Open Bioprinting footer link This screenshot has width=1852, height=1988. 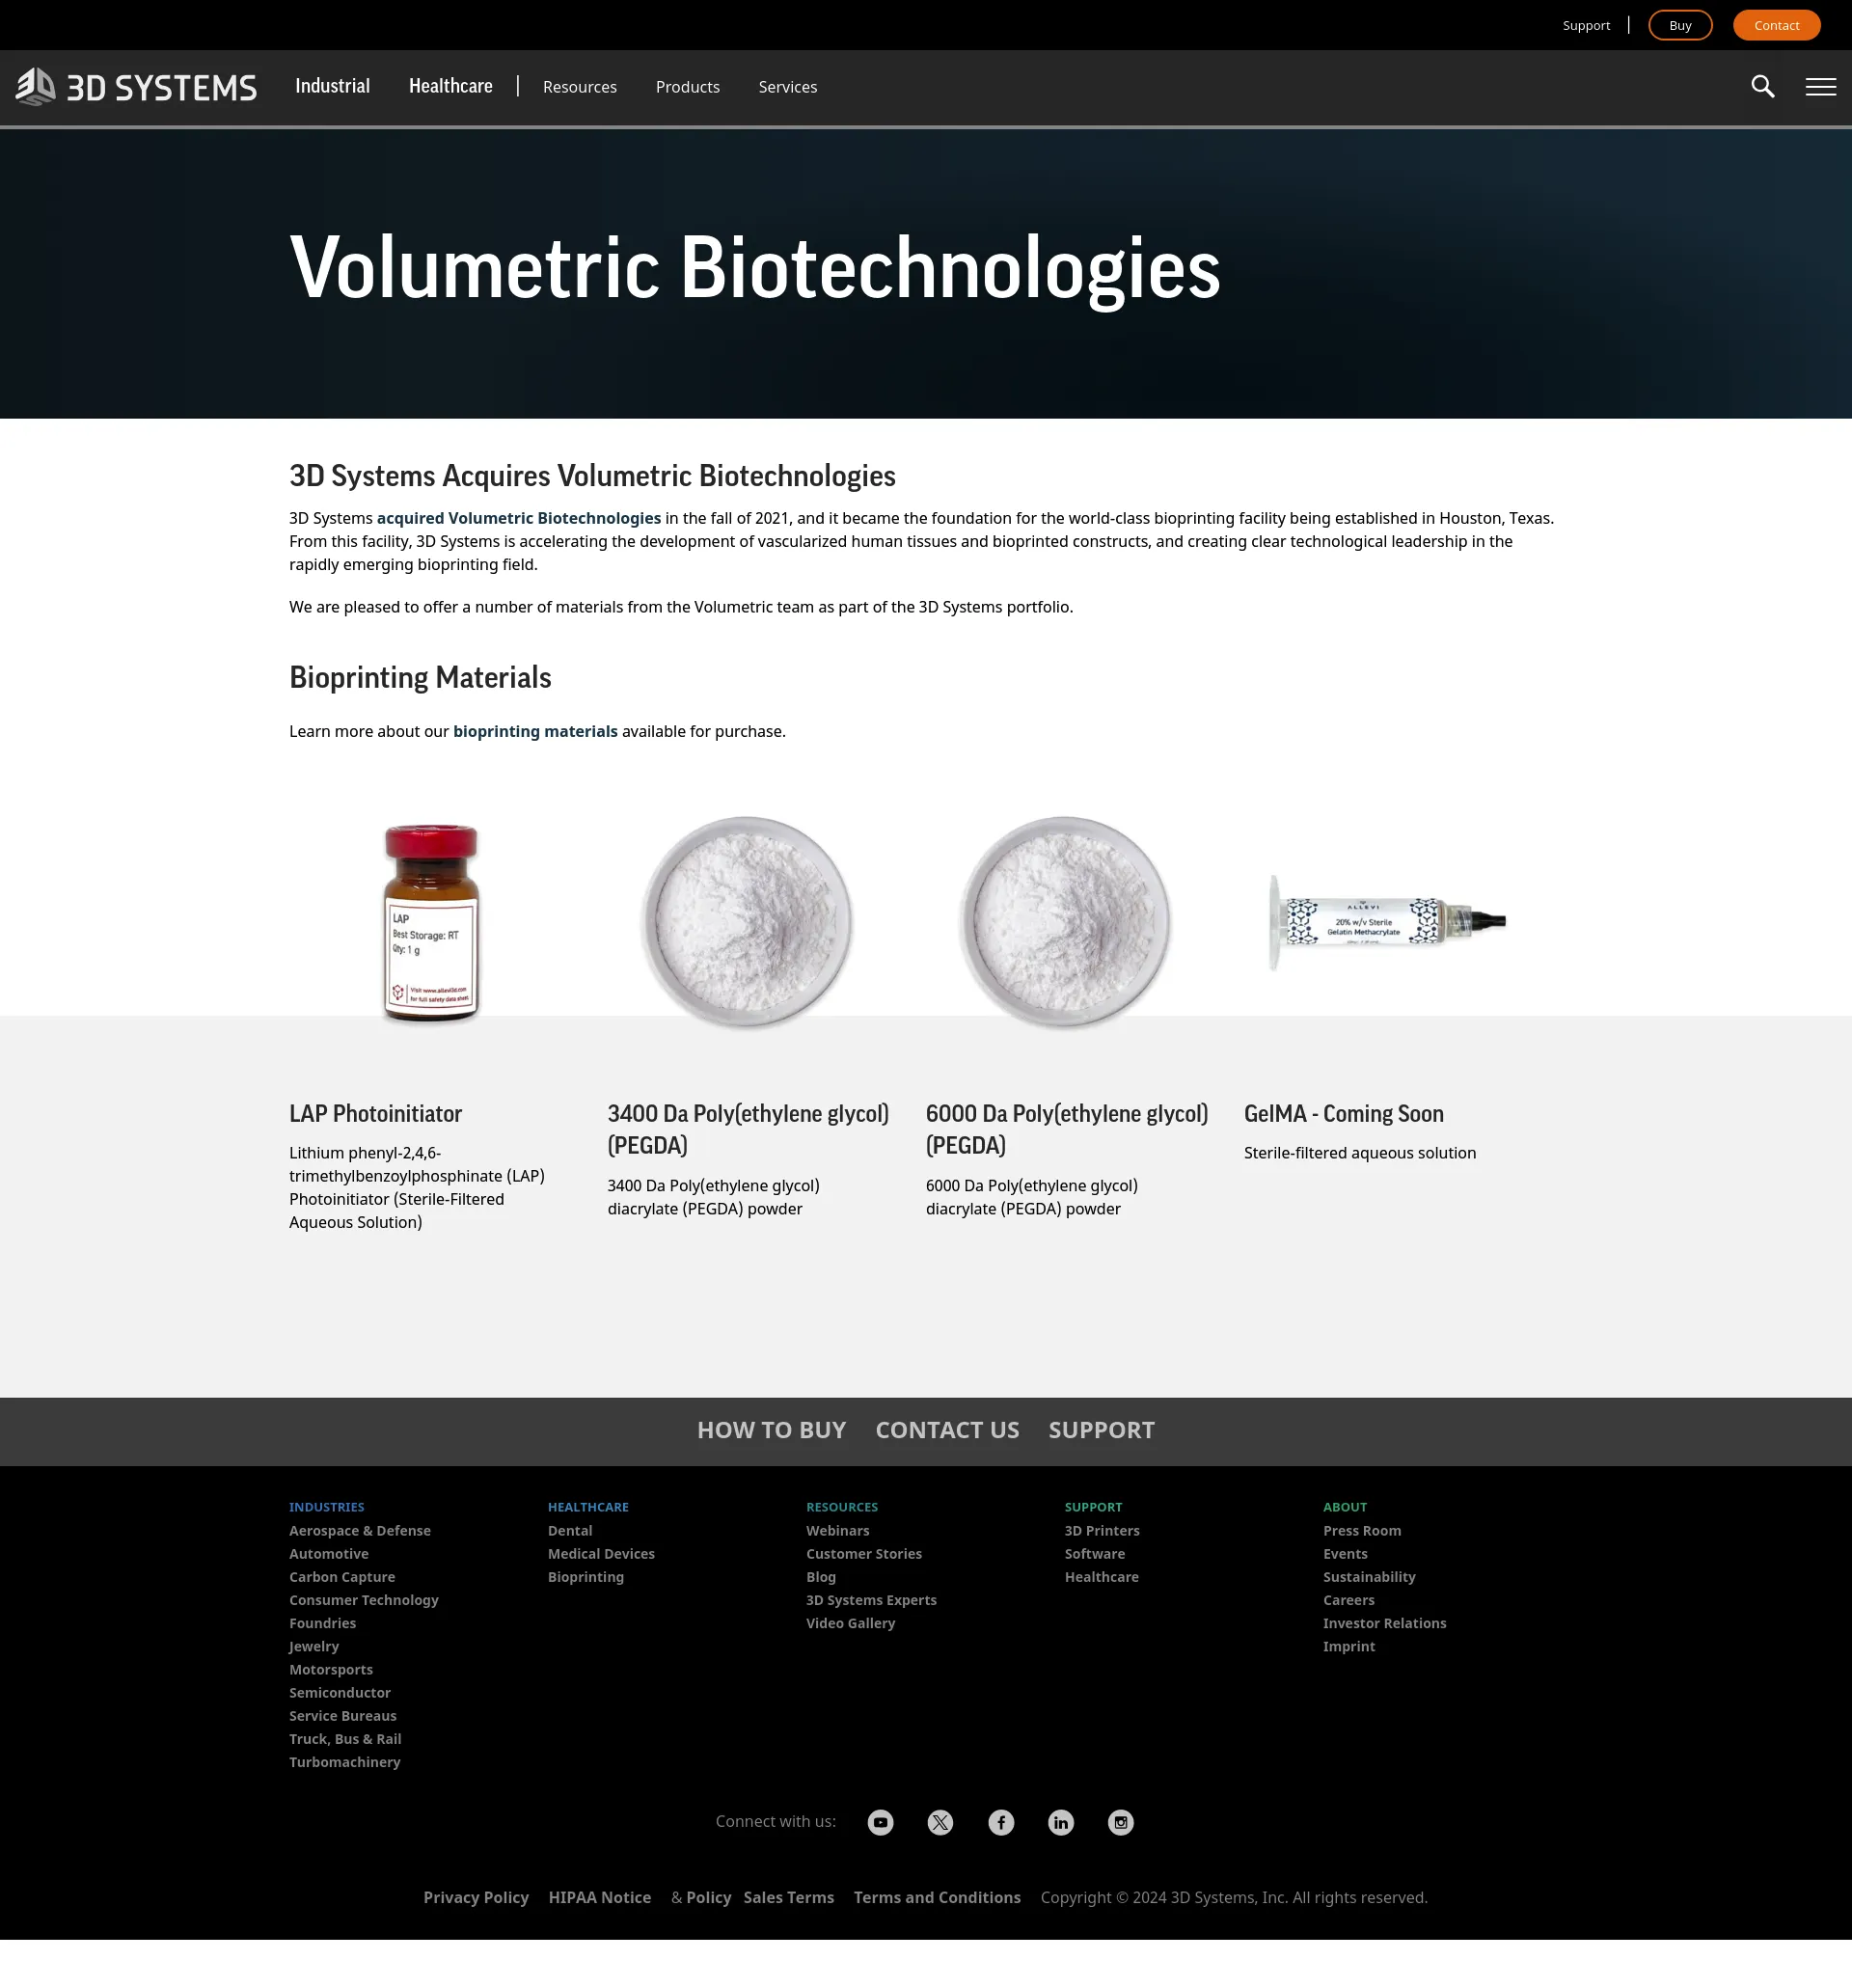(586, 1577)
